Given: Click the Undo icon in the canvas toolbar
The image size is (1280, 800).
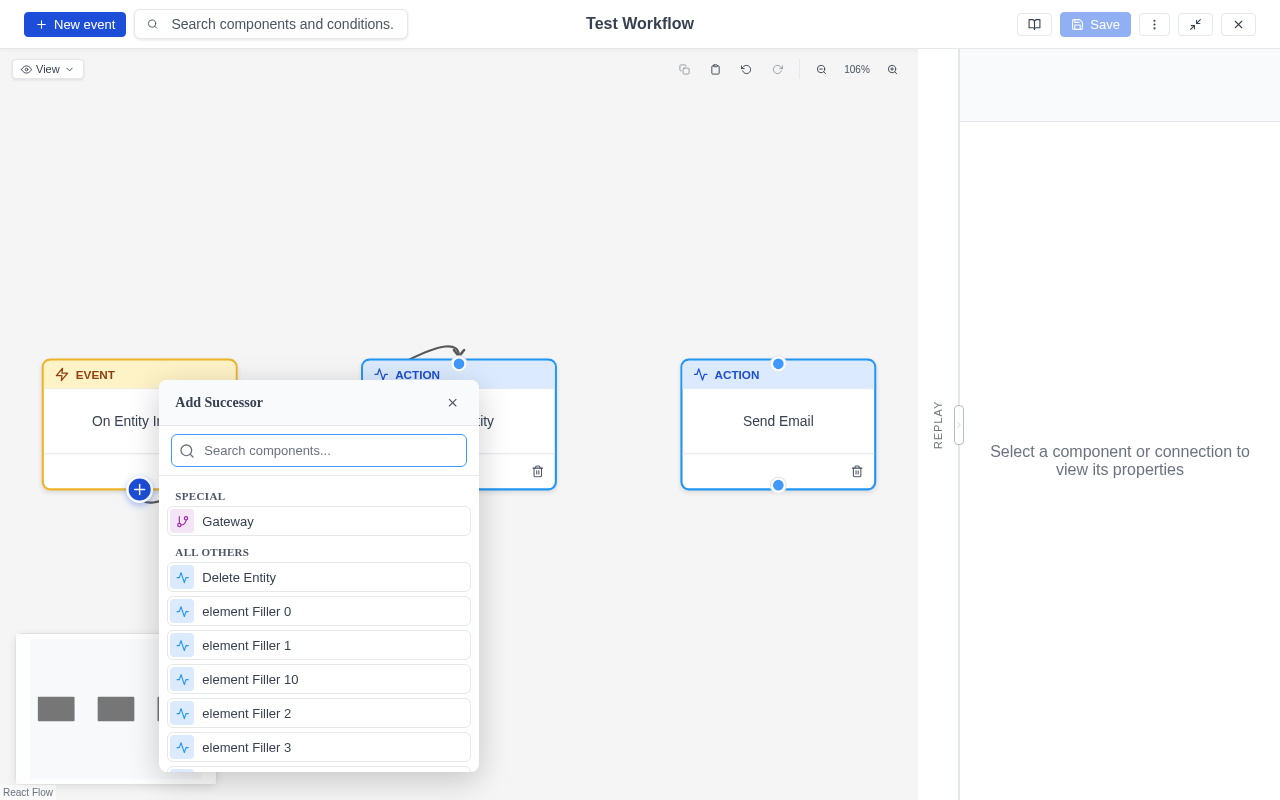Looking at the screenshot, I should [746, 69].
